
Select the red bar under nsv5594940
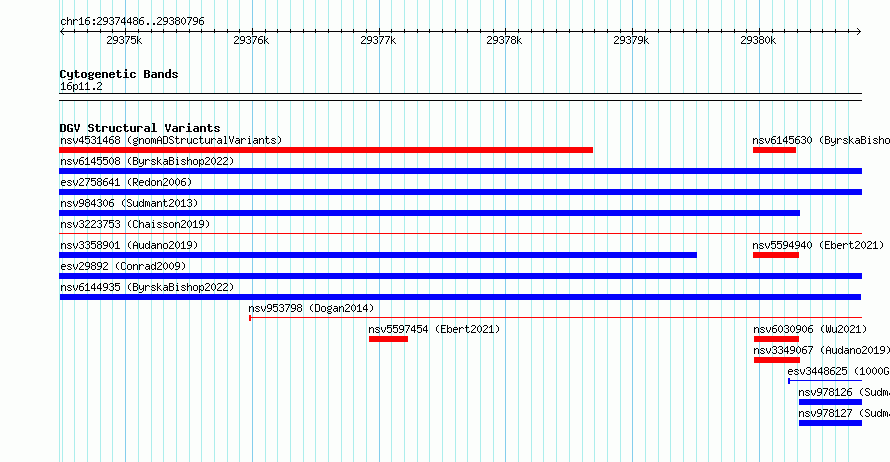[776, 255]
